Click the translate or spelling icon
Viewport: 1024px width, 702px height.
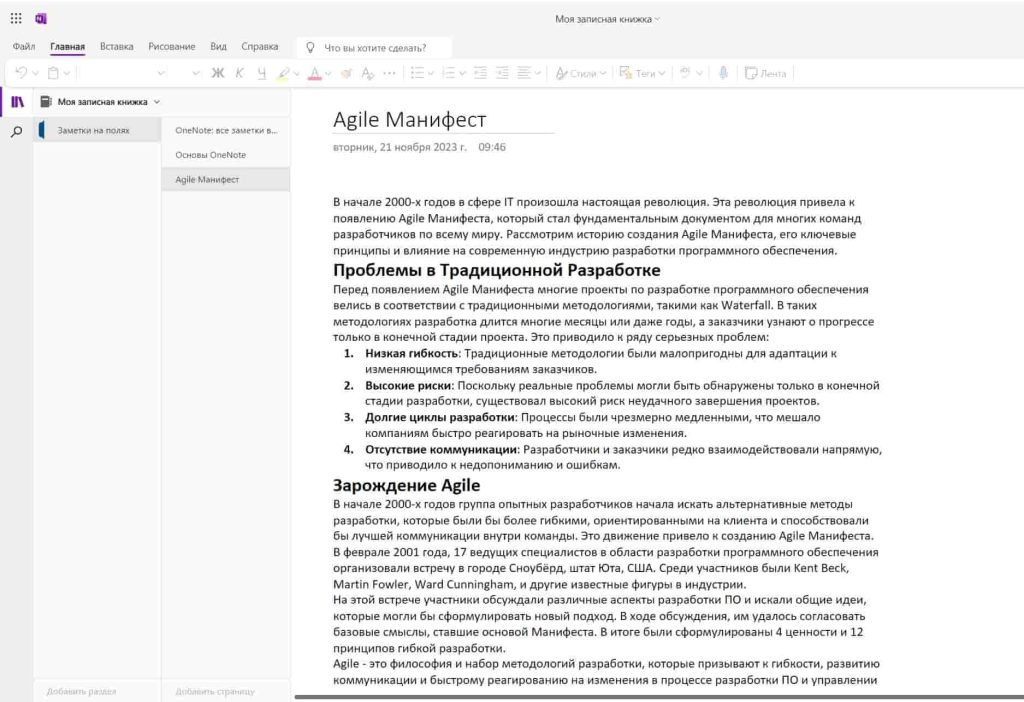point(685,73)
